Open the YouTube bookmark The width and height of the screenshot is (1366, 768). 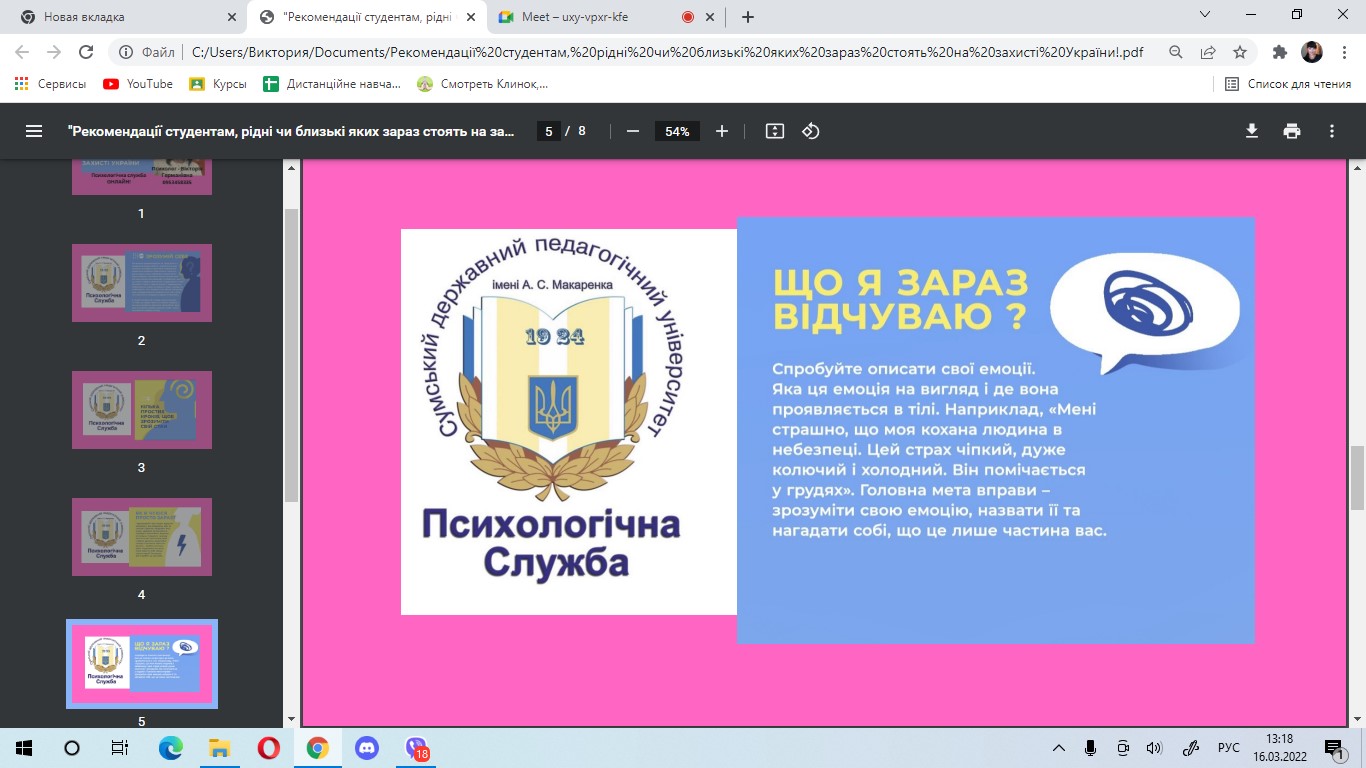point(138,84)
